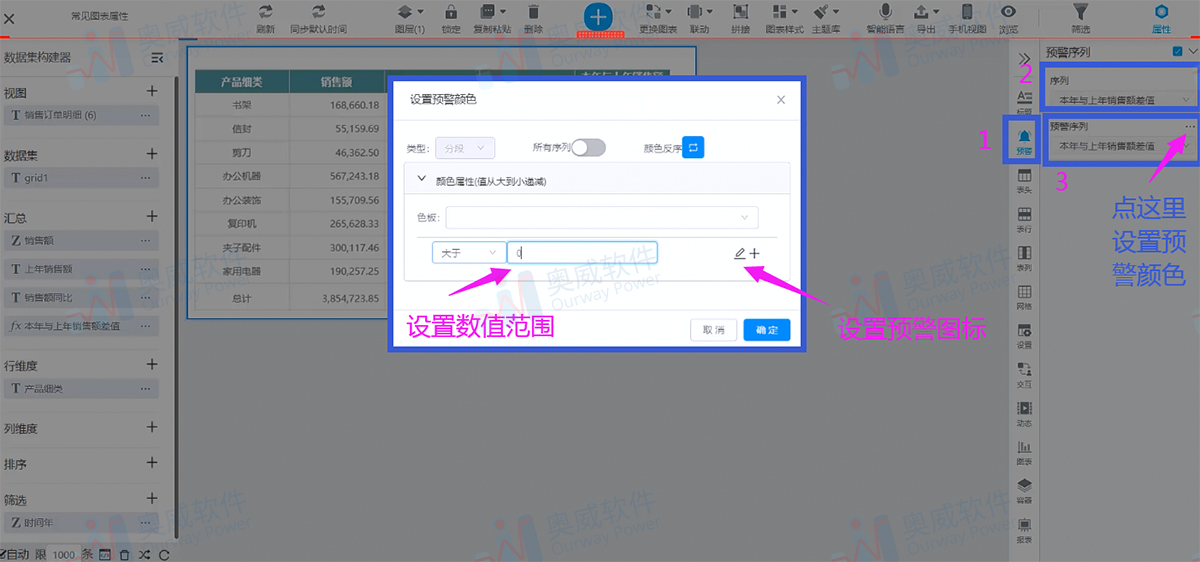Viewport: 1200px width, 562px height.
Task: Click the 筛选 filter funnel icon
Action: 1080,12
